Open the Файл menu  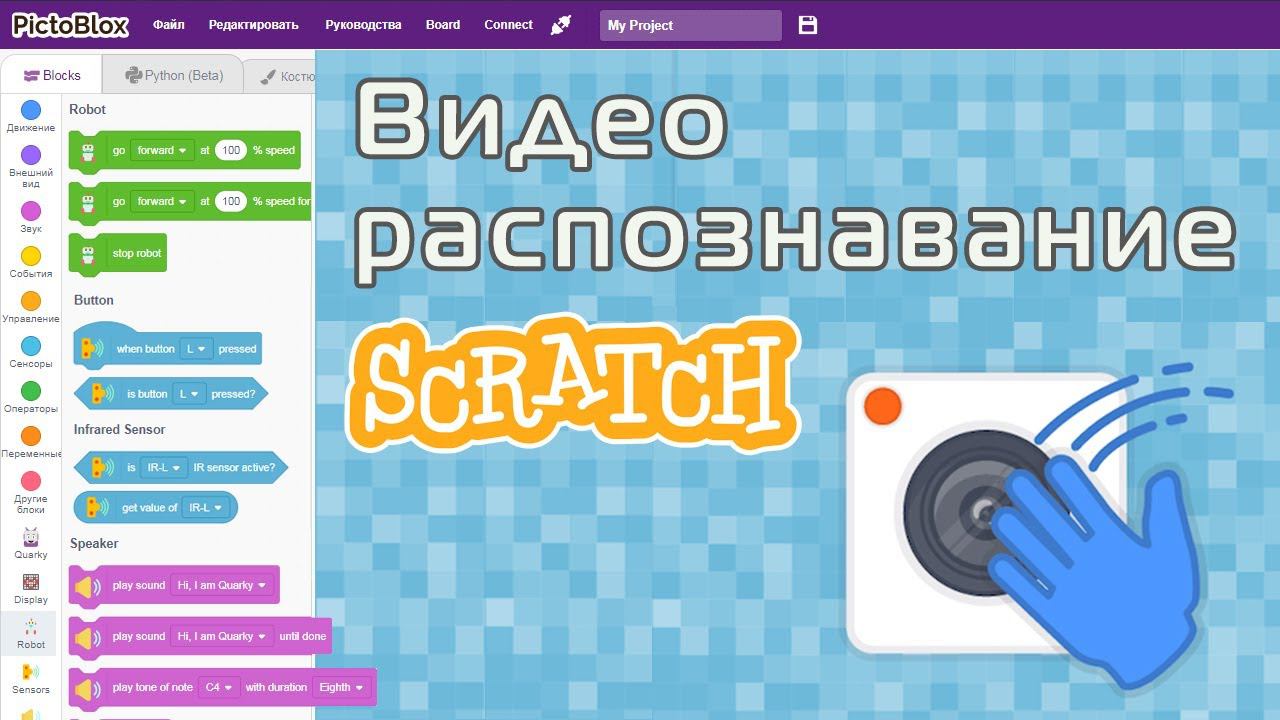click(x=169, y=25)
